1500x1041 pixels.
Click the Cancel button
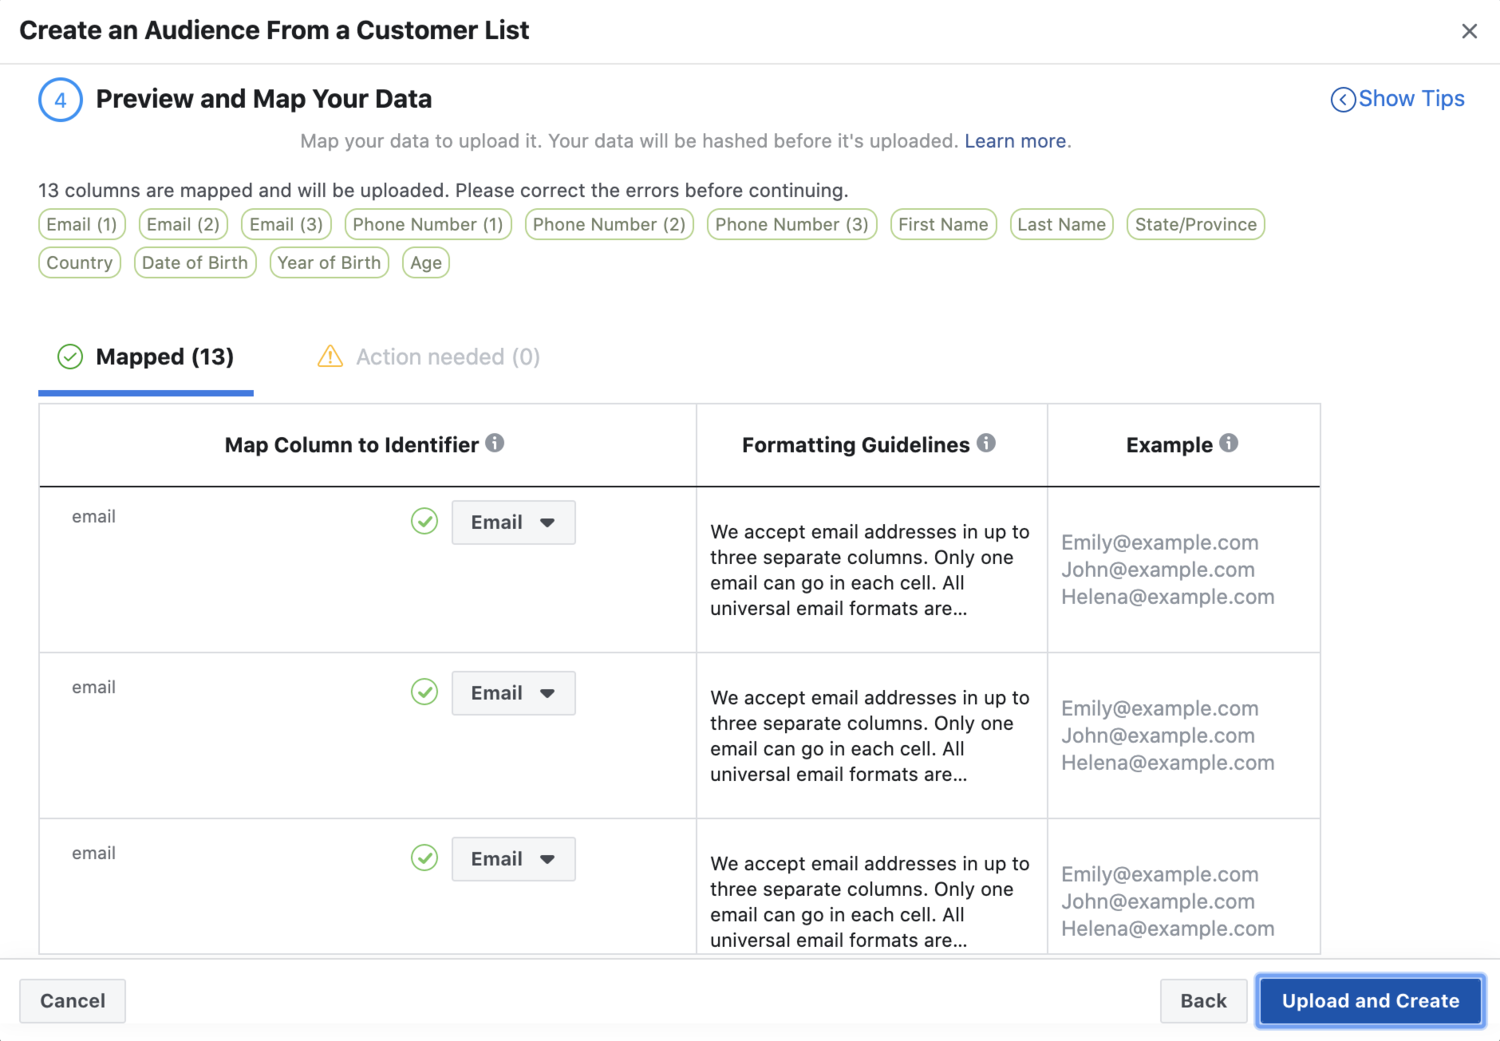[x=72, y=1001]
